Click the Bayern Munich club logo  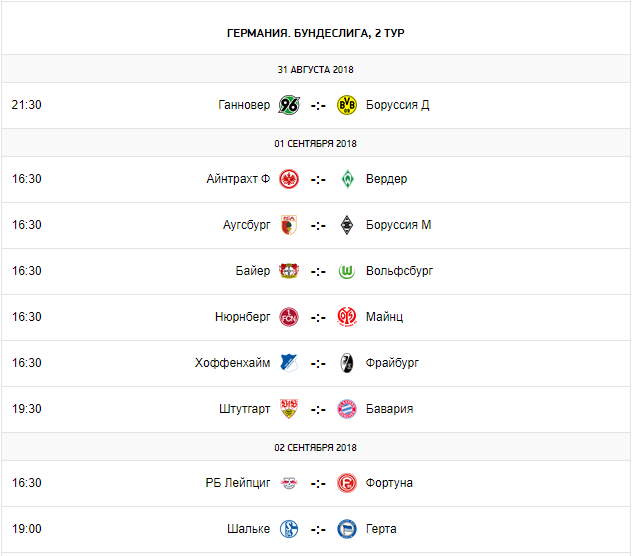[348, 409]
